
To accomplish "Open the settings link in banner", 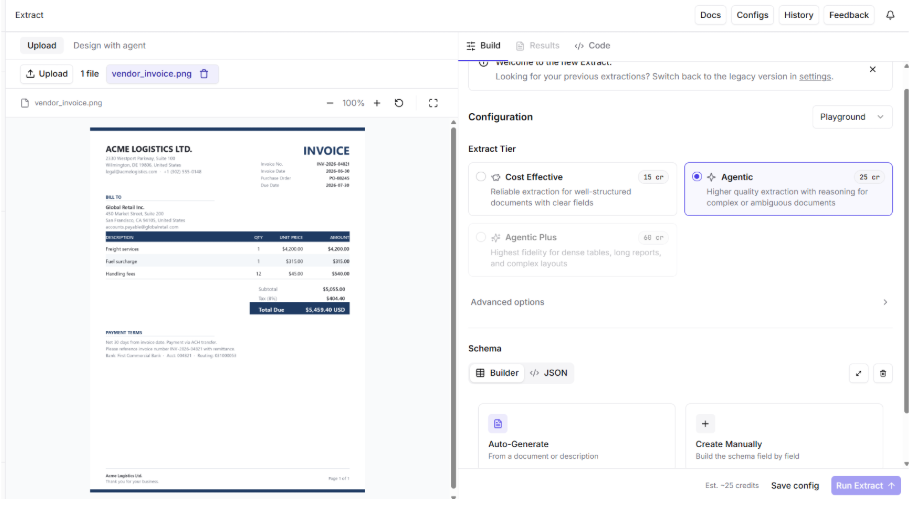I will 815,77.
